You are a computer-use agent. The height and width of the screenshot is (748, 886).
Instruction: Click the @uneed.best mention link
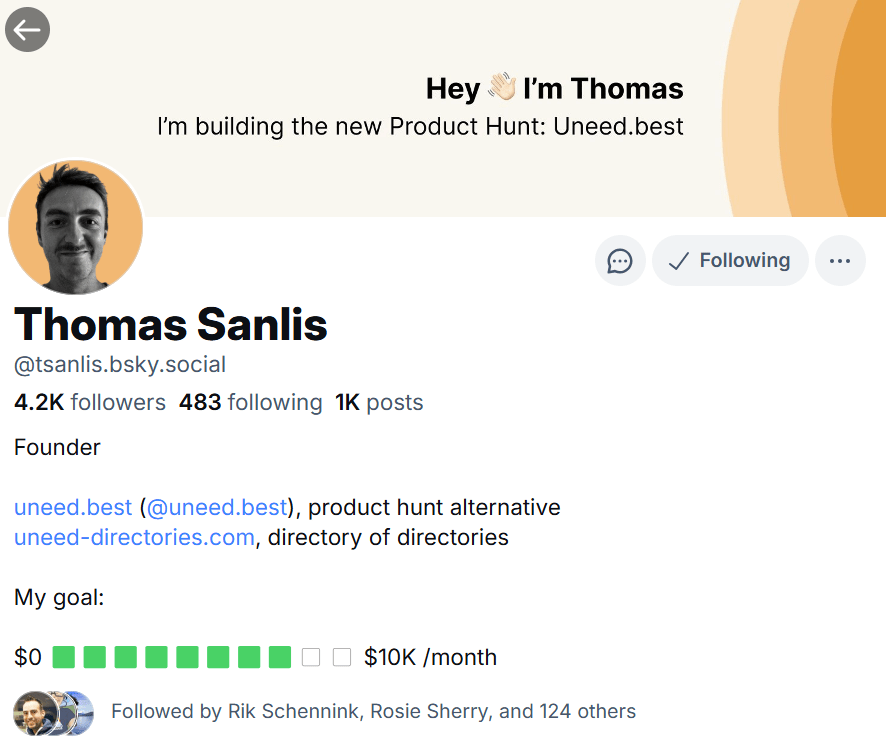216,507
